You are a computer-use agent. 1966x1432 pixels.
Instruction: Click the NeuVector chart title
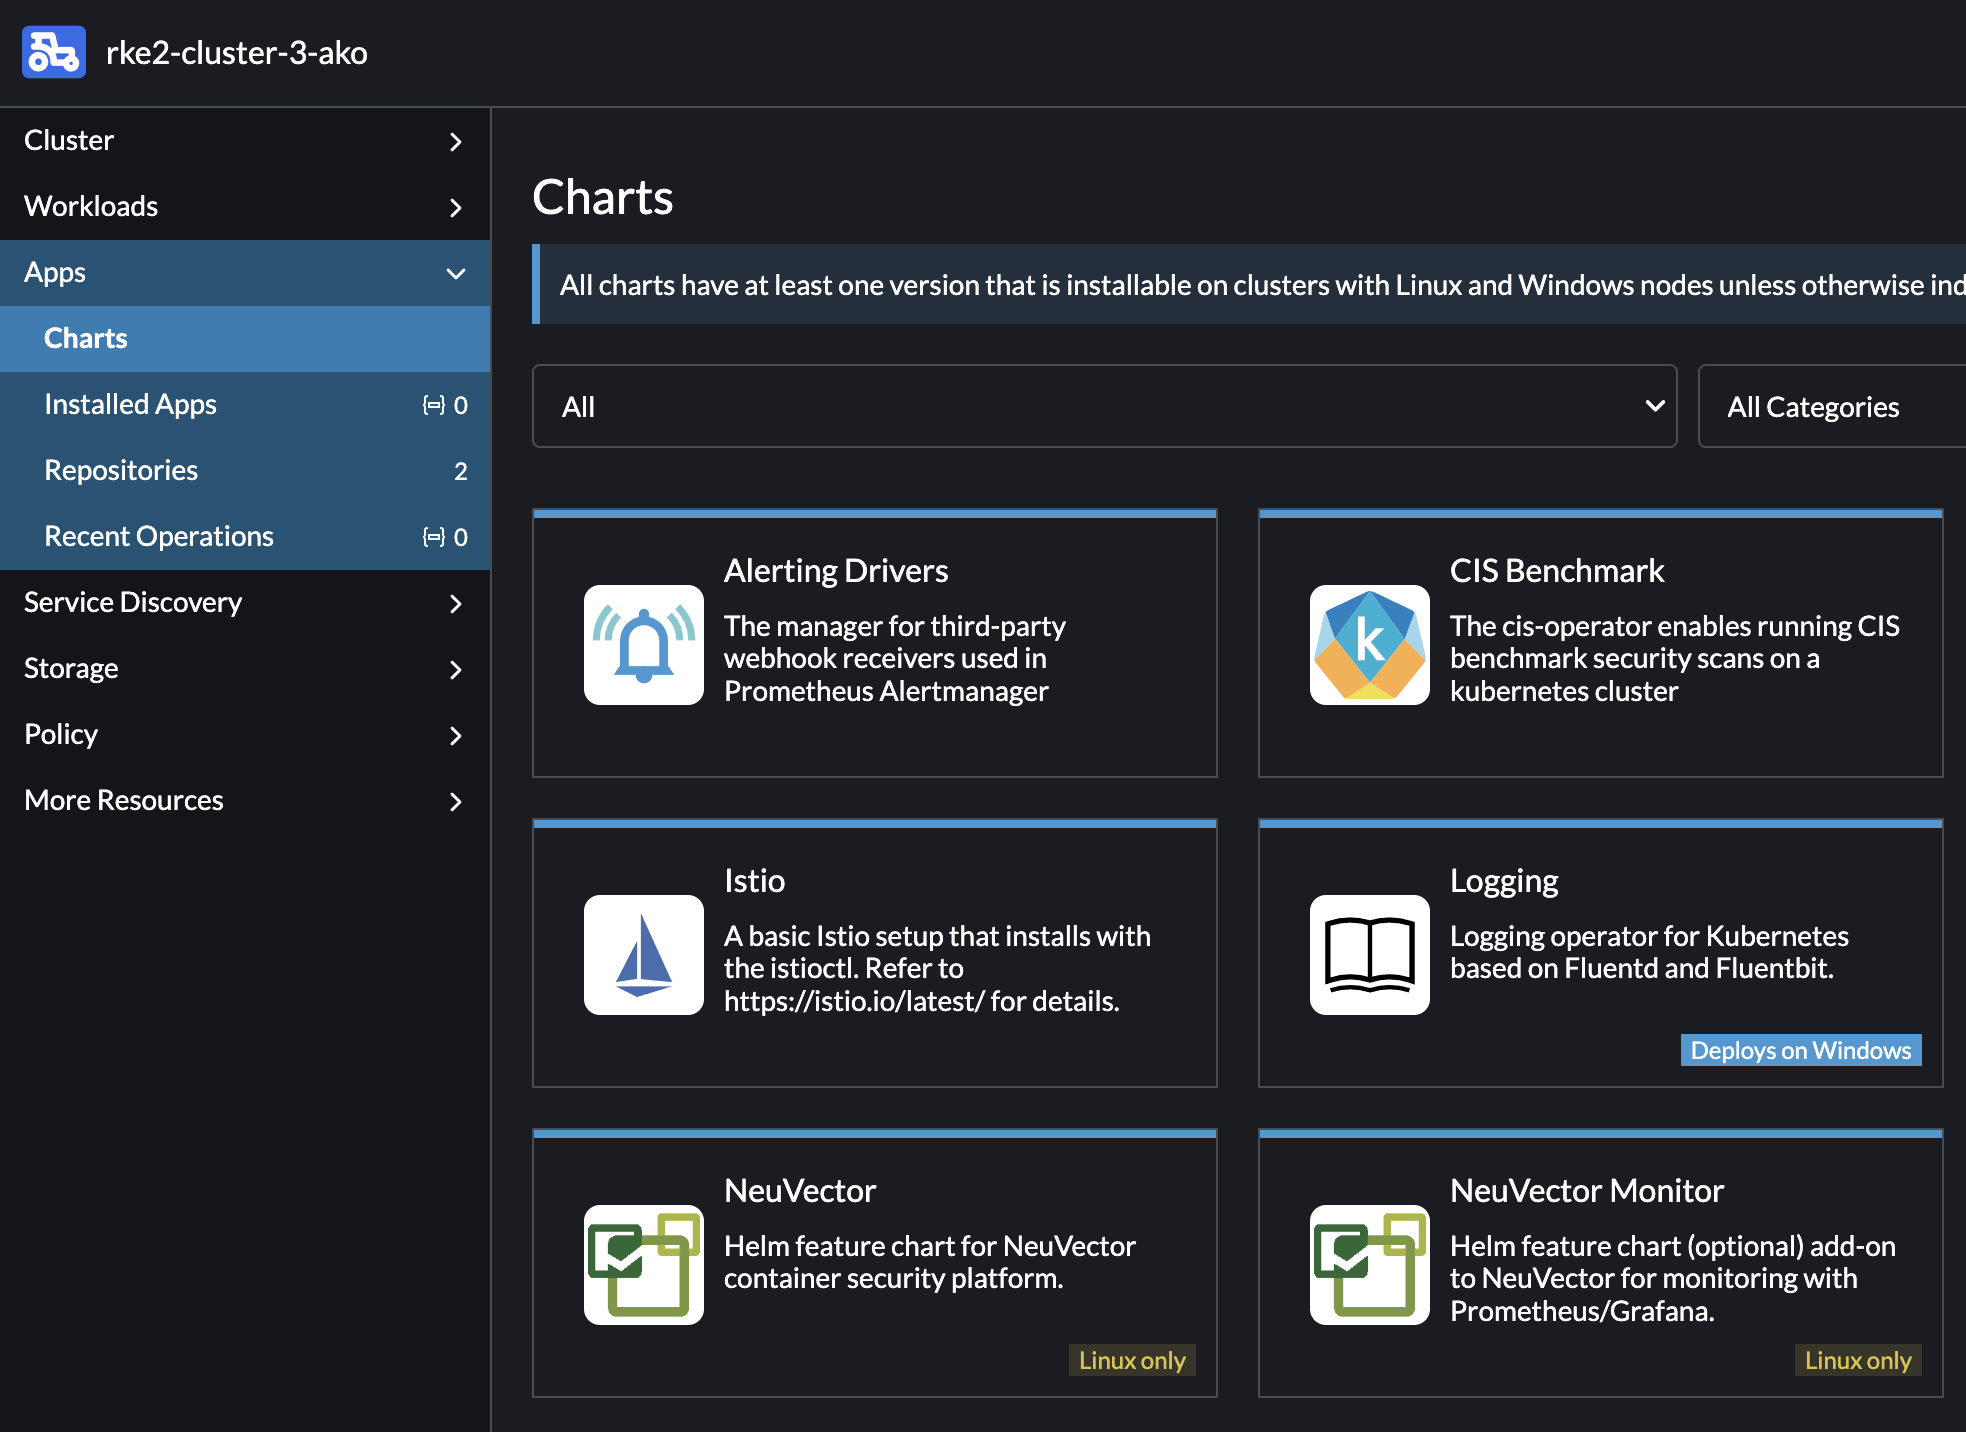[800, 1191]
